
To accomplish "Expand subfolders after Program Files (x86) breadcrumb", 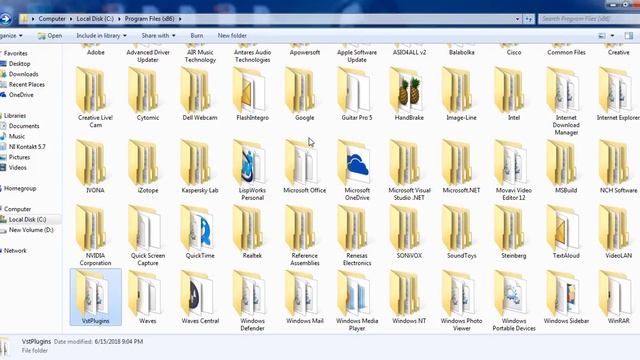I will [x=180, y=19].
